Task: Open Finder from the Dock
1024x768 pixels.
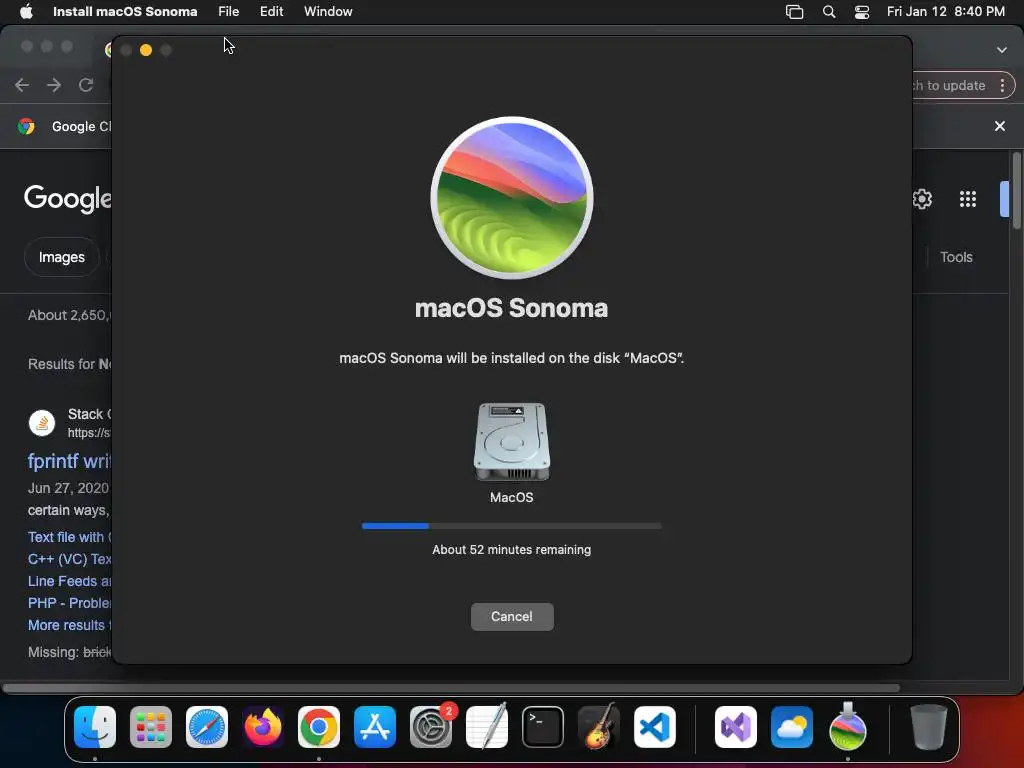Action: point(95,727)
